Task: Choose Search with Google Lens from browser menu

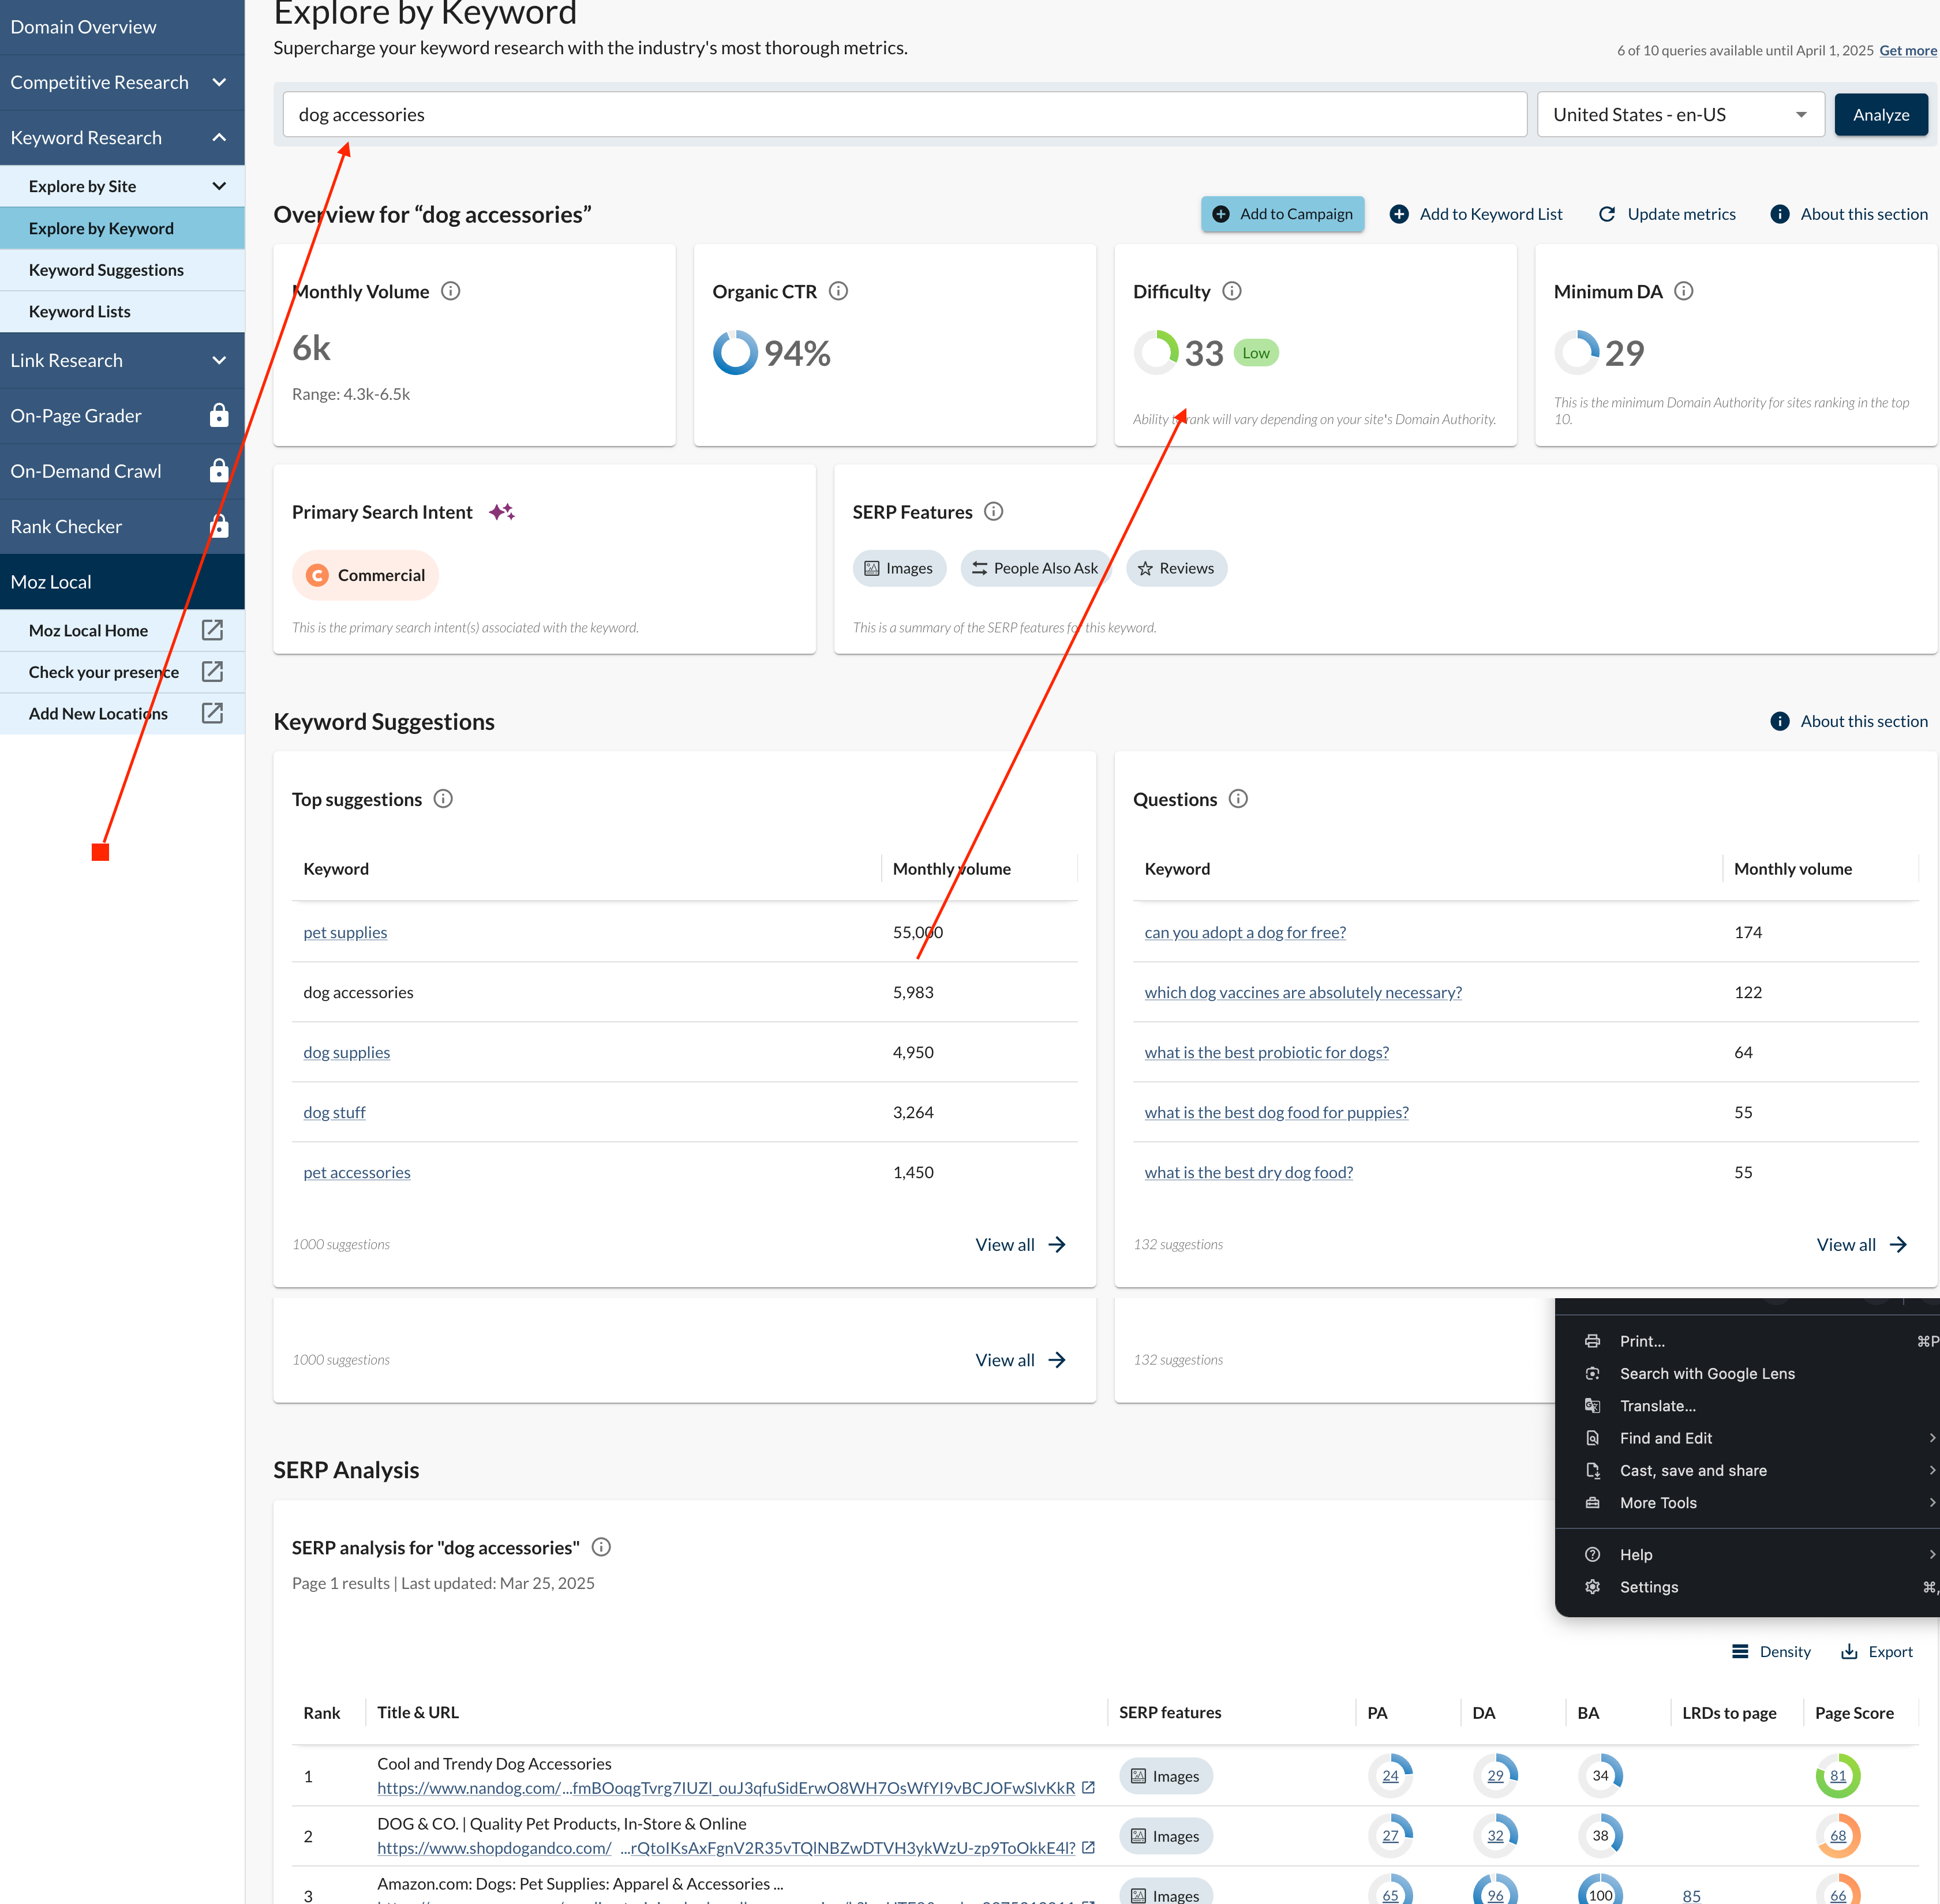Action: pyautogui.click(x=1707, y=1374)
